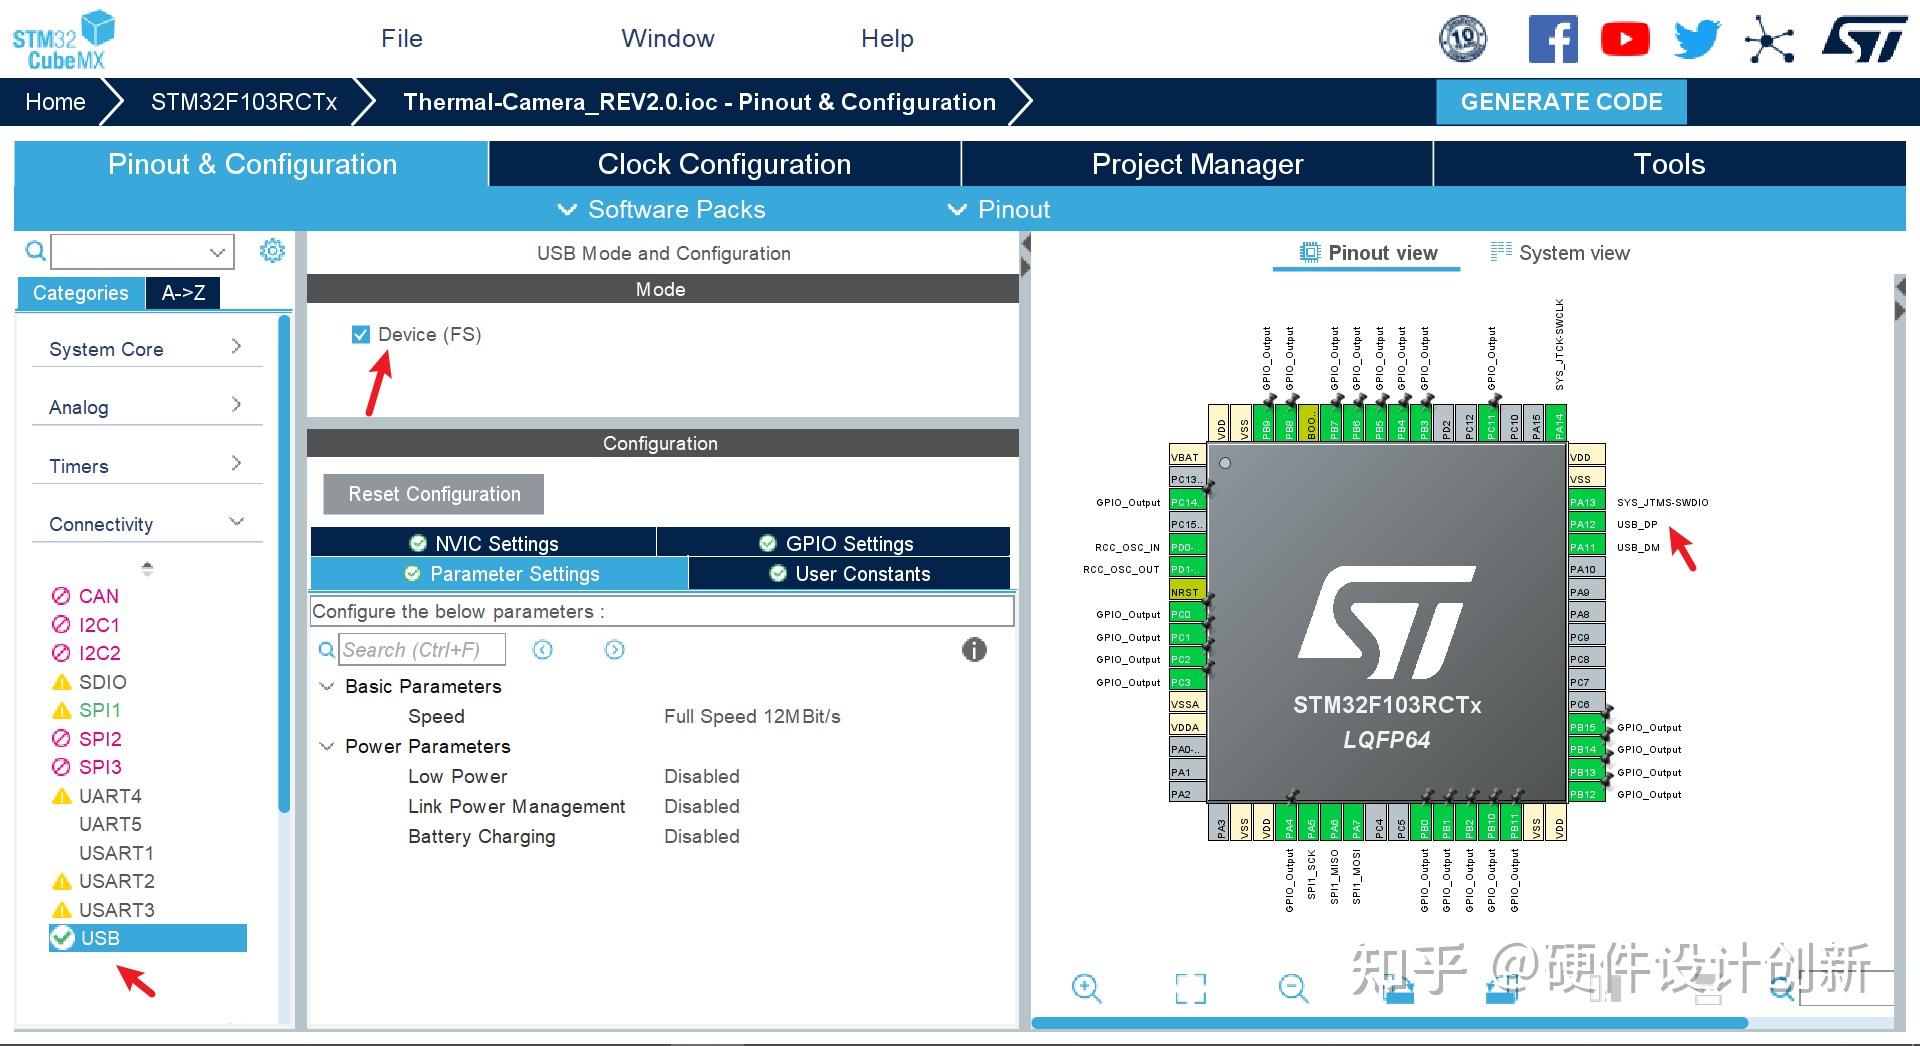Click pin PA12 labeled USB_DP
This screenshot has height=1046, width=1920.
pyautogui.click(x=1586, y=523)
